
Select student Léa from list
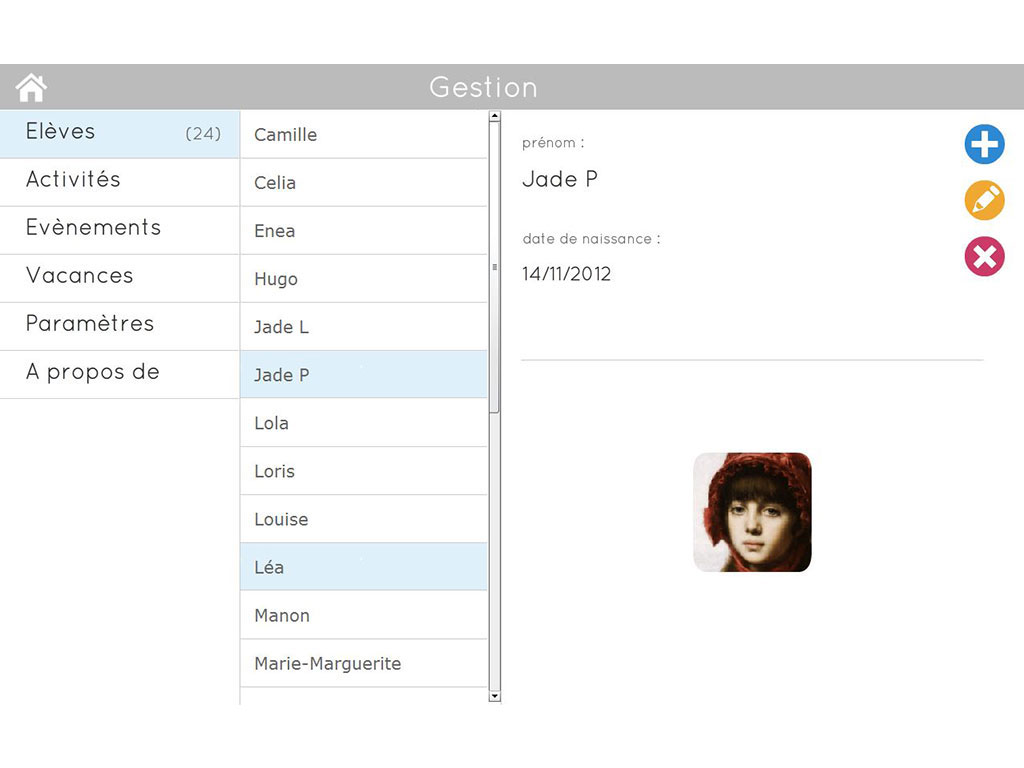click(x=363, y=567)
